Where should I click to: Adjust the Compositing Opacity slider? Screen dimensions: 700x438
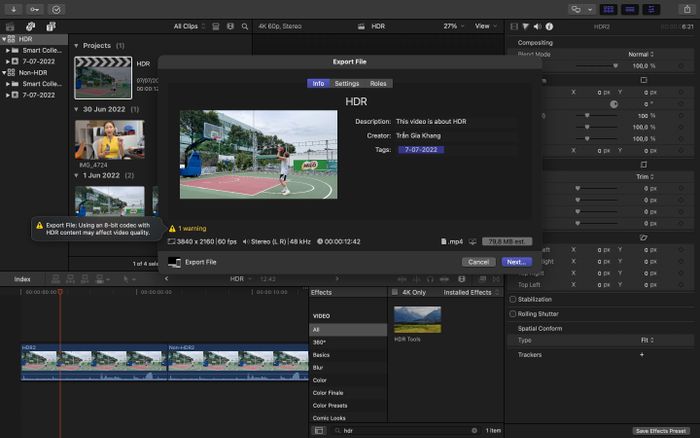click(x=596, y=66)
